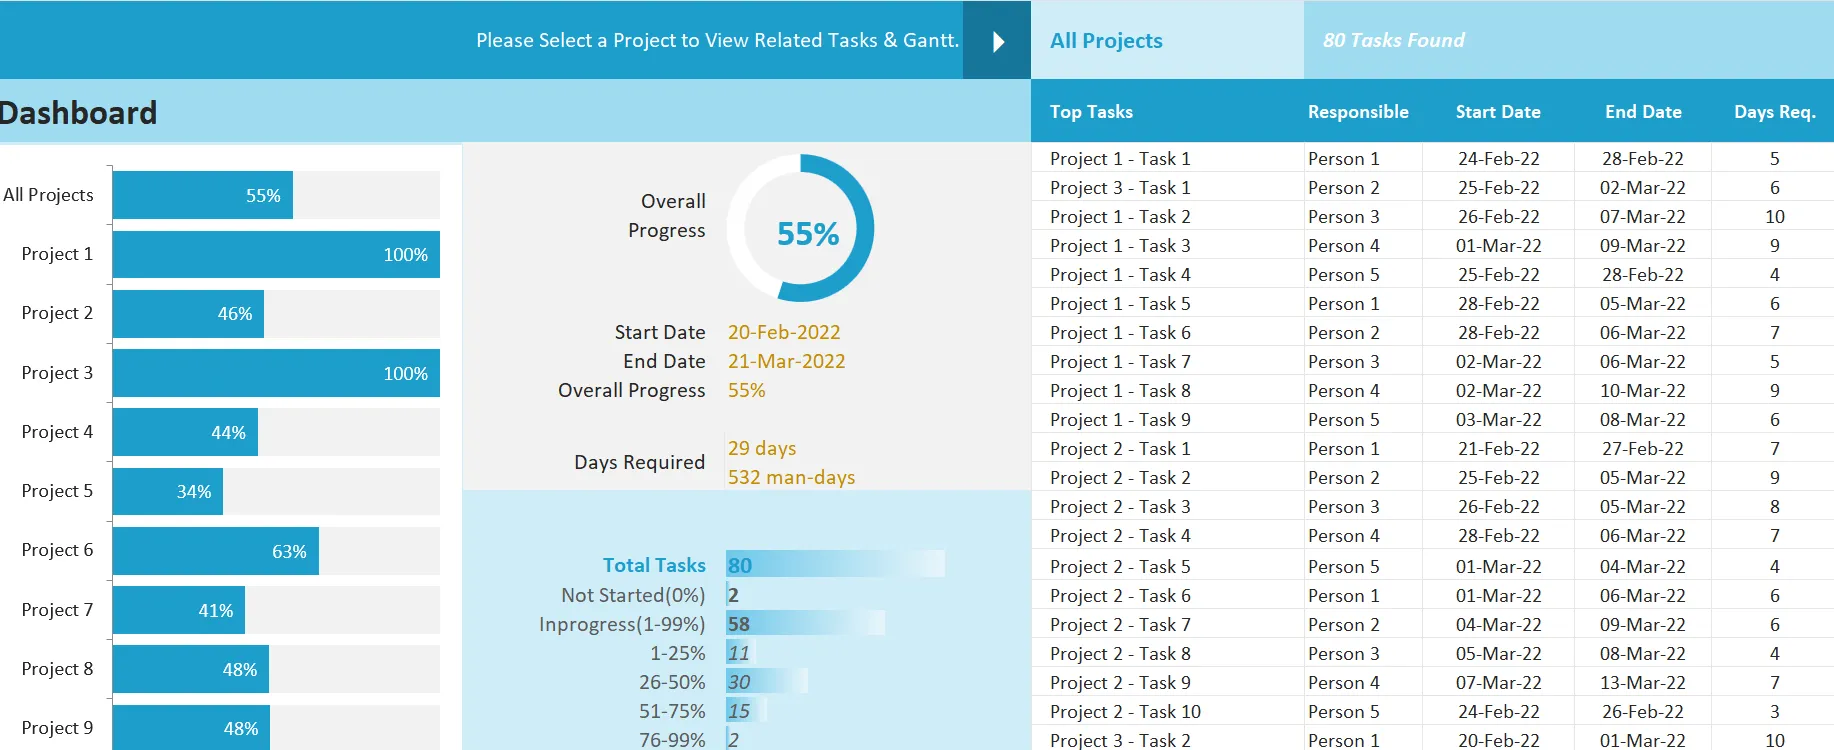Click the Project 2 - Task 10 entry
1834x750 pixels.
point(1125,712)
